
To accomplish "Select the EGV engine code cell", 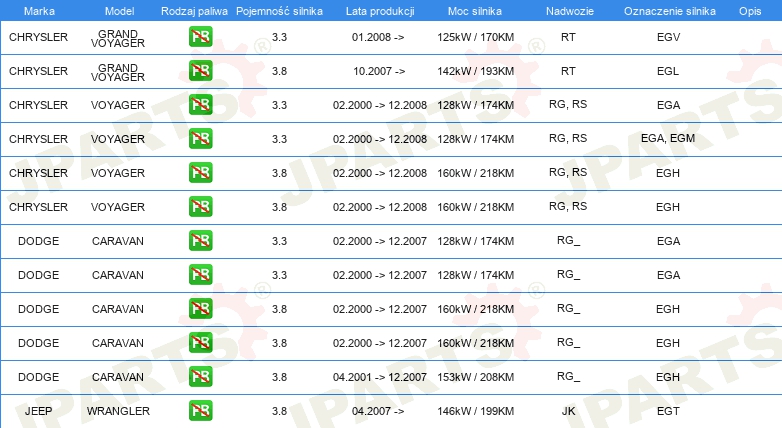I will point(668,37).
